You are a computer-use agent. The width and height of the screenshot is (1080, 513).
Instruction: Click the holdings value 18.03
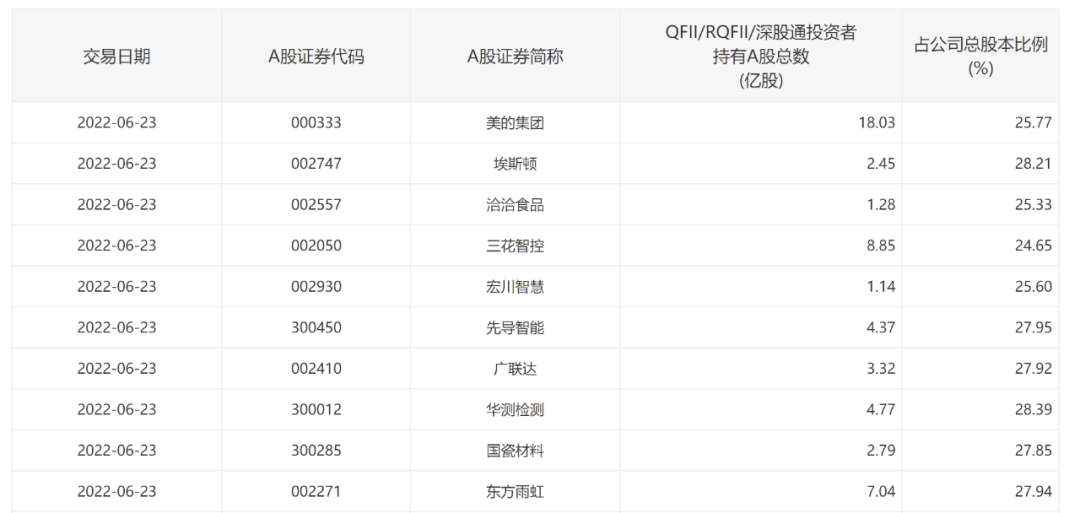878,123
